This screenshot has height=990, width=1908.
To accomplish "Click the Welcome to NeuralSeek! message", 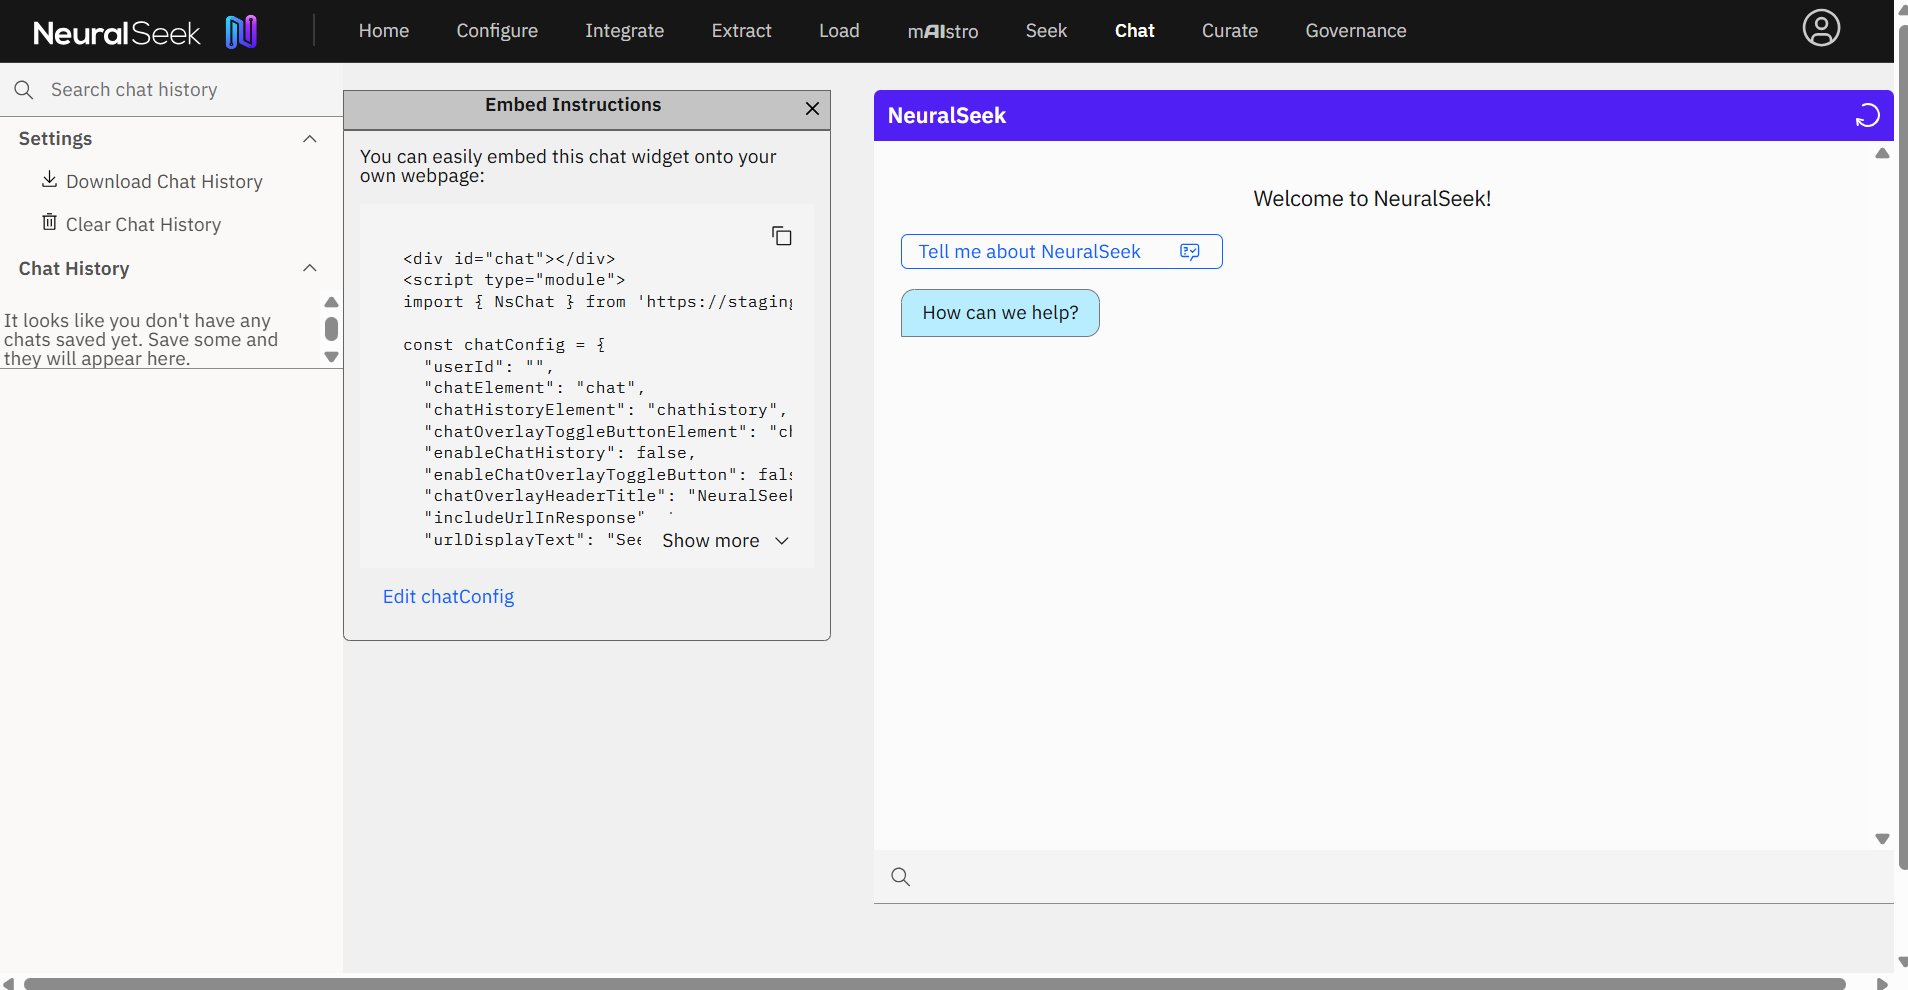I will pyautogui.click(x=1372, y=199).
